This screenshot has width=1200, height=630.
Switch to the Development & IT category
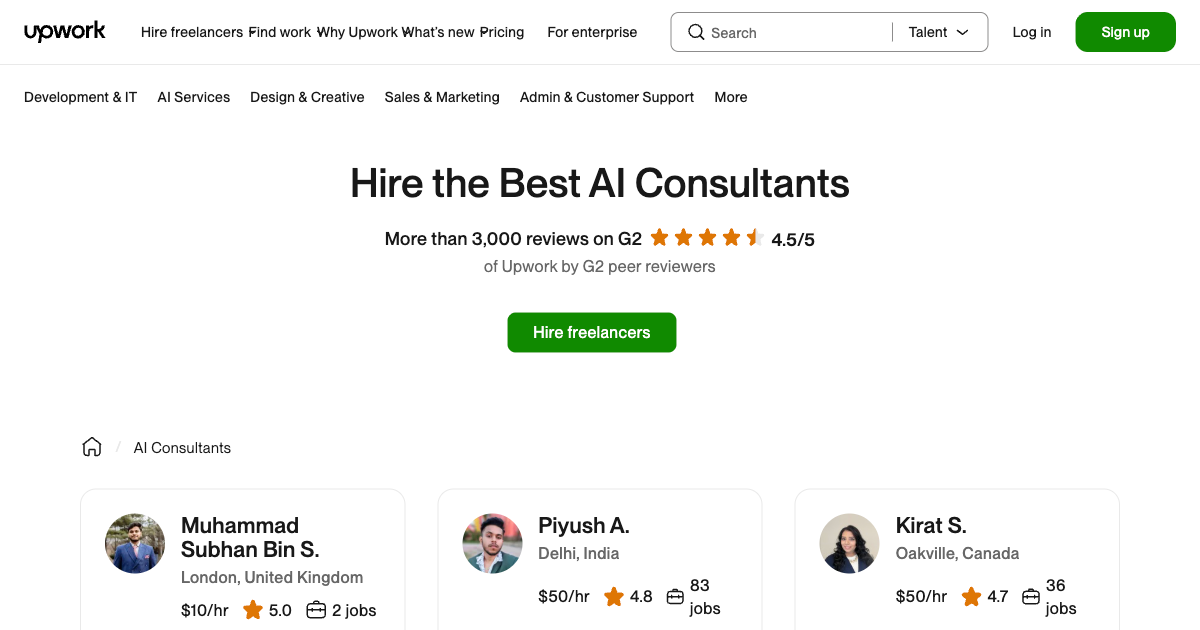point(80,97)
